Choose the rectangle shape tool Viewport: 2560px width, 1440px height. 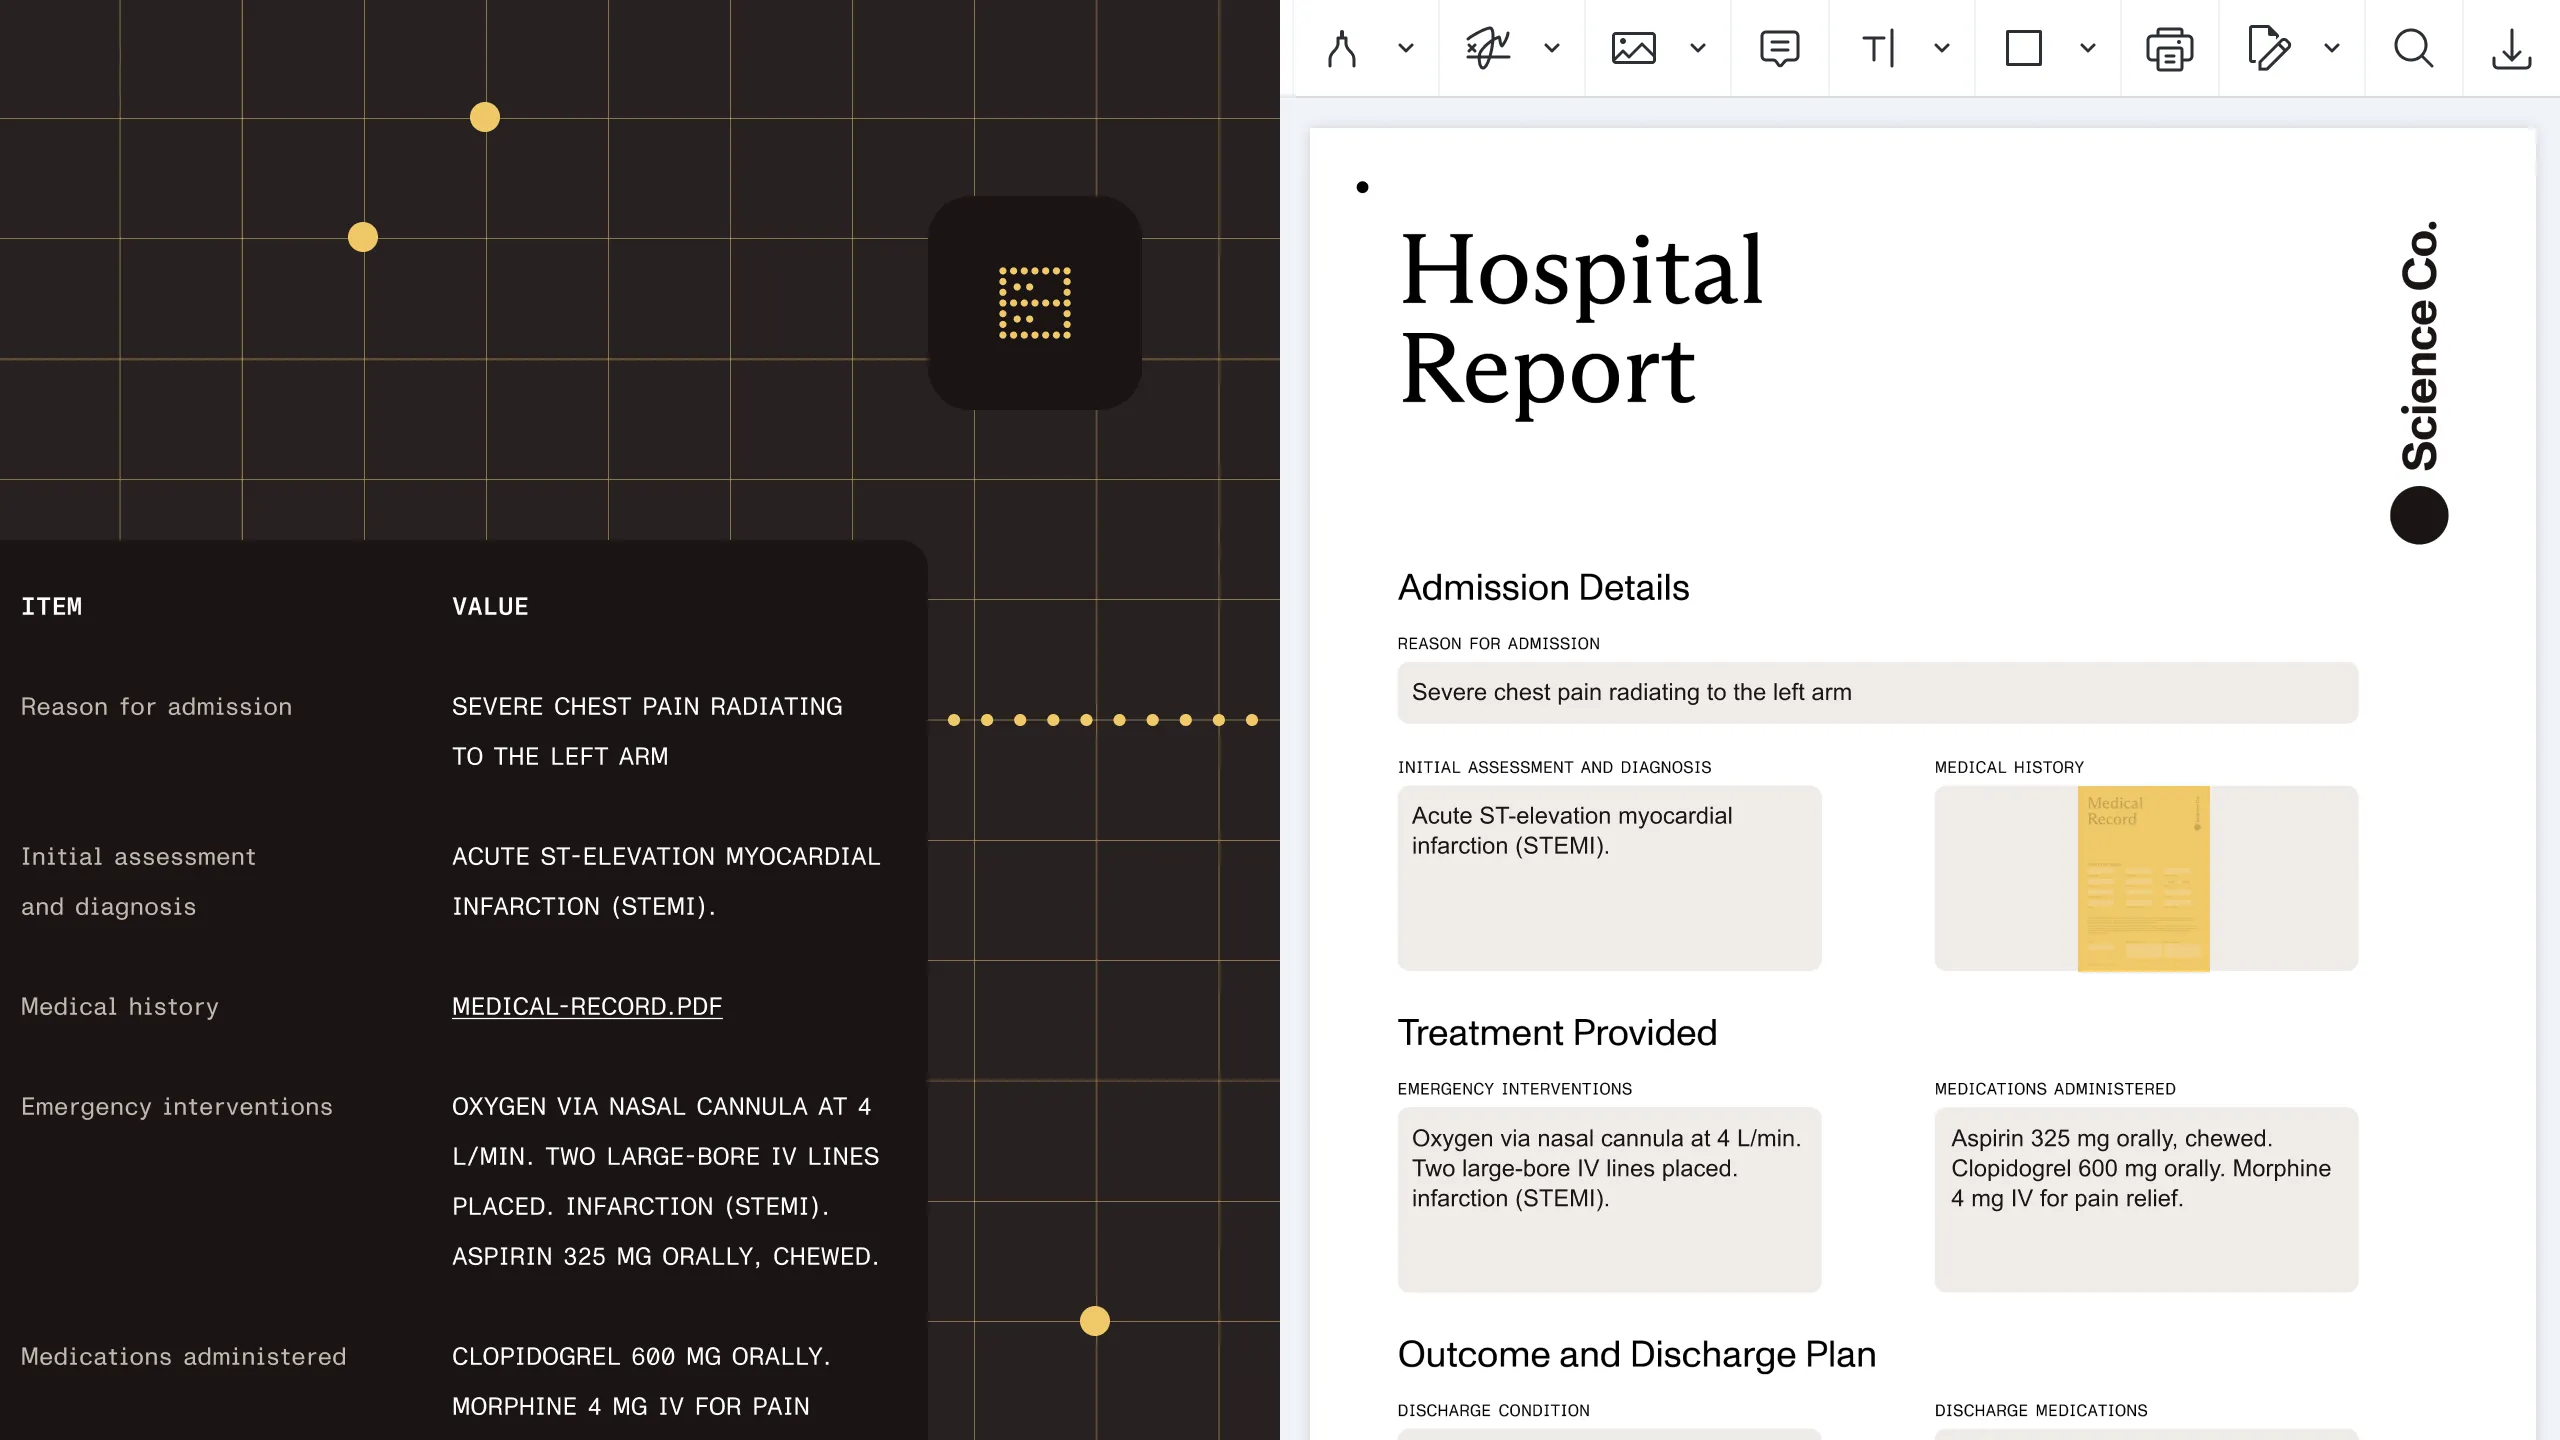click(x=2024, y=48)
